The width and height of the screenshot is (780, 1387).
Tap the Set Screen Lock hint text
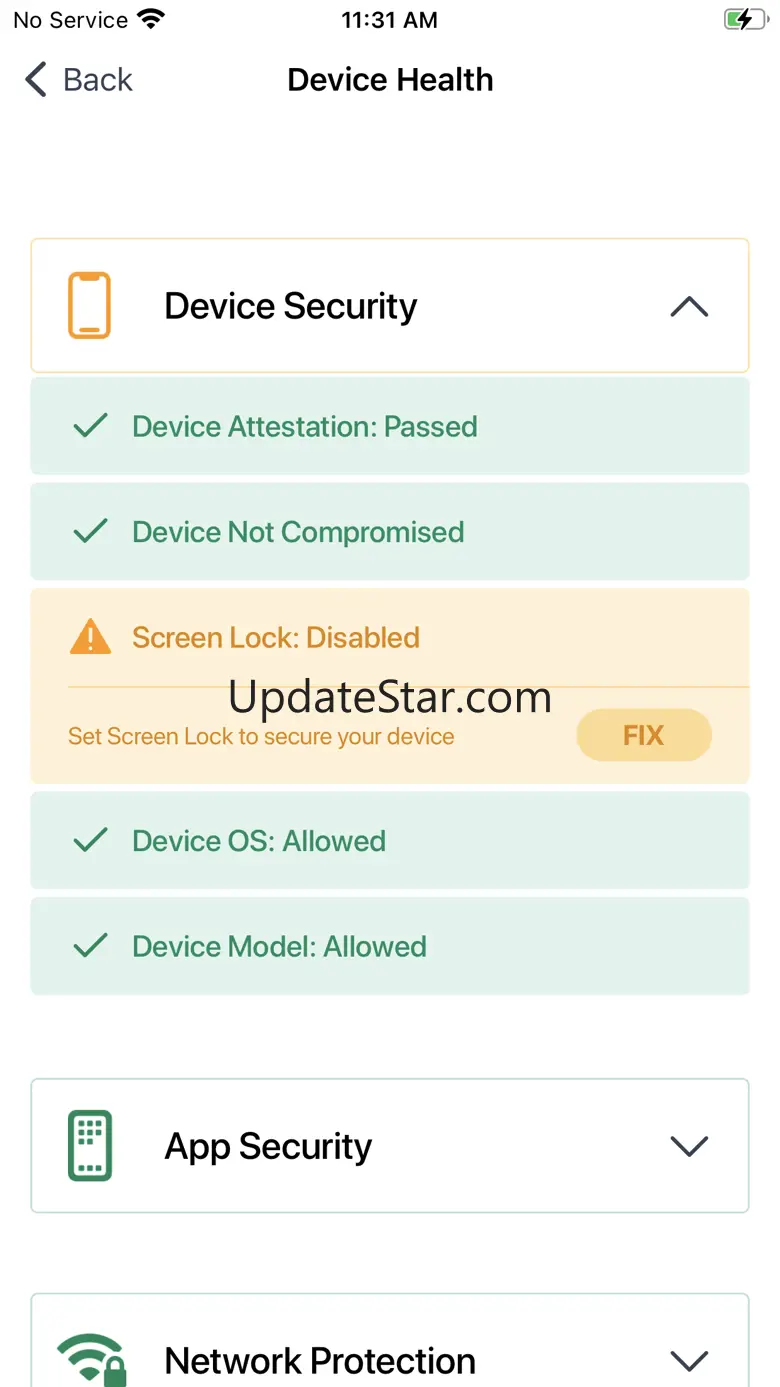(x=261, y=737)
